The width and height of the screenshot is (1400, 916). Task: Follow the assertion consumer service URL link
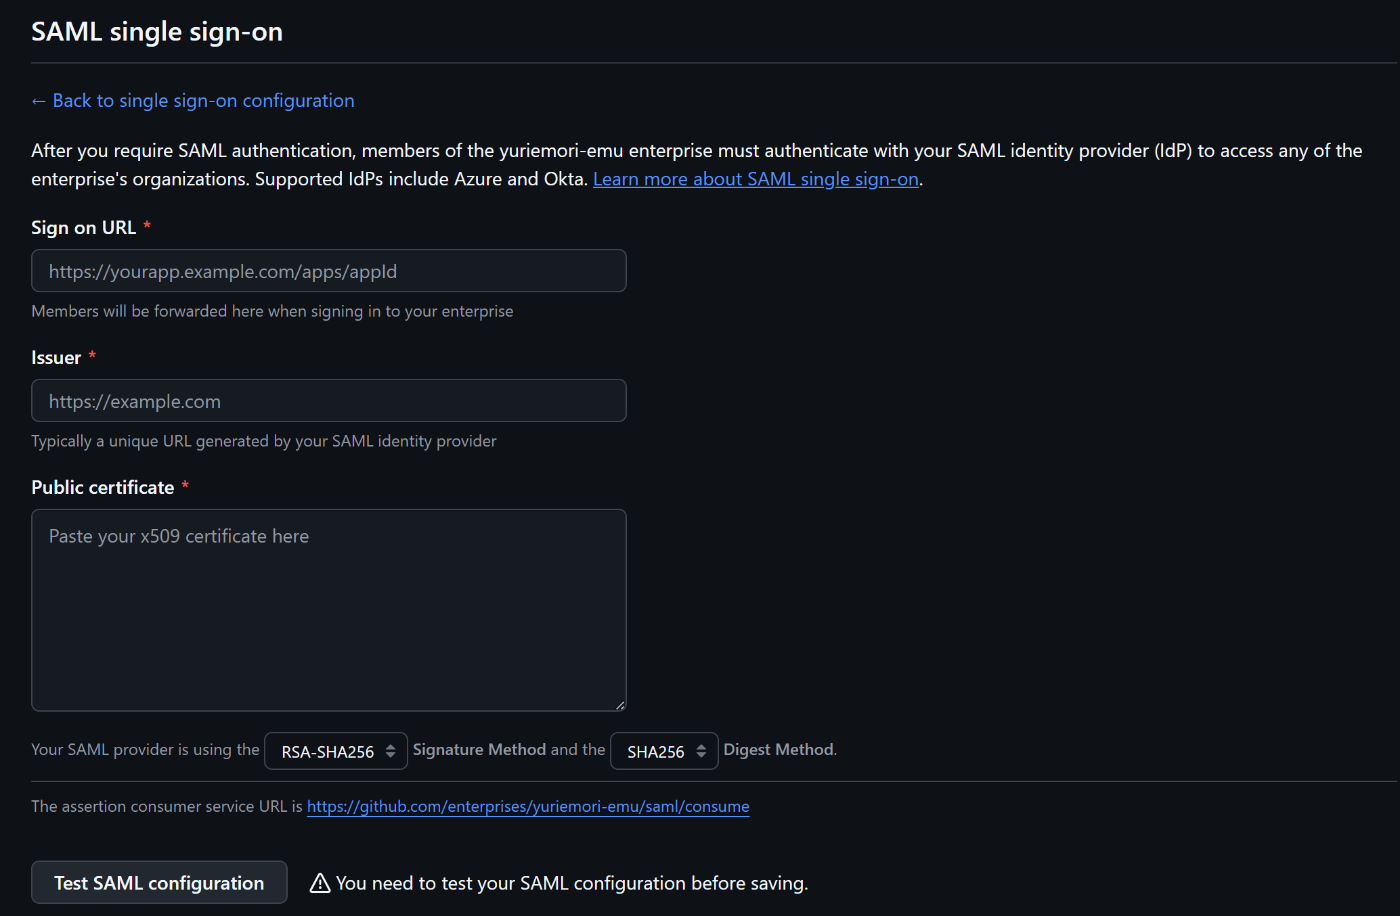(528, 806)
